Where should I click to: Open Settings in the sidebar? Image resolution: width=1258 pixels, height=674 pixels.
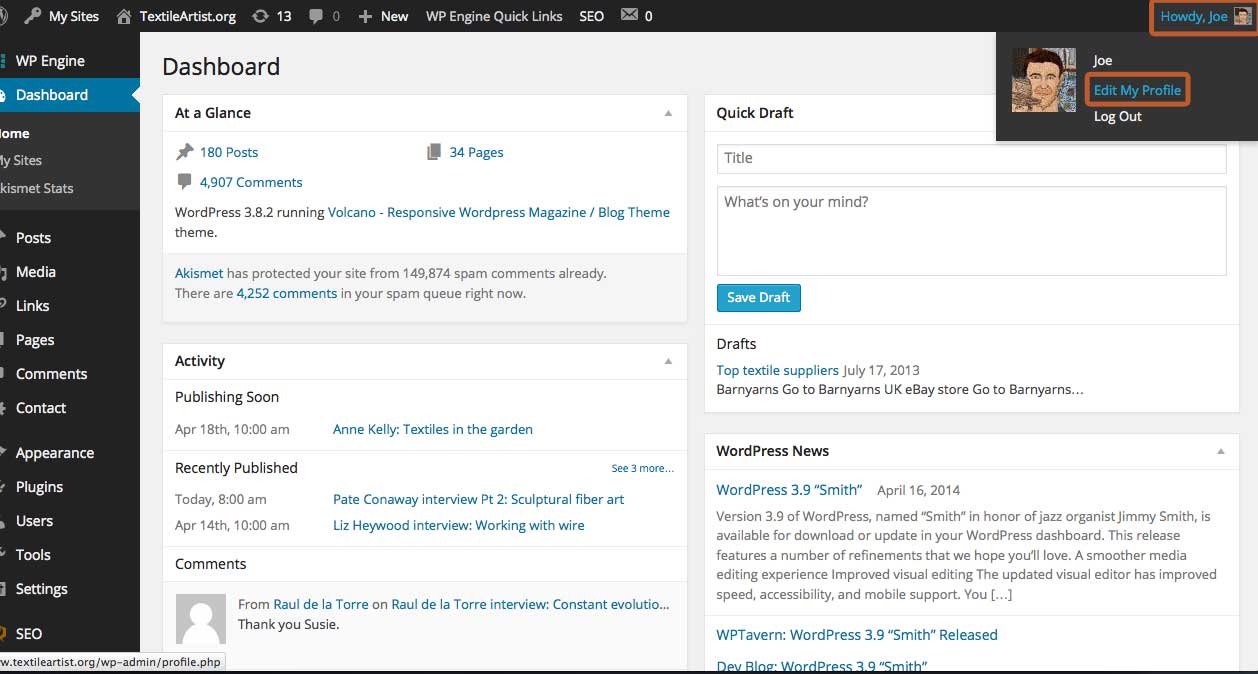tap(42, 589)
